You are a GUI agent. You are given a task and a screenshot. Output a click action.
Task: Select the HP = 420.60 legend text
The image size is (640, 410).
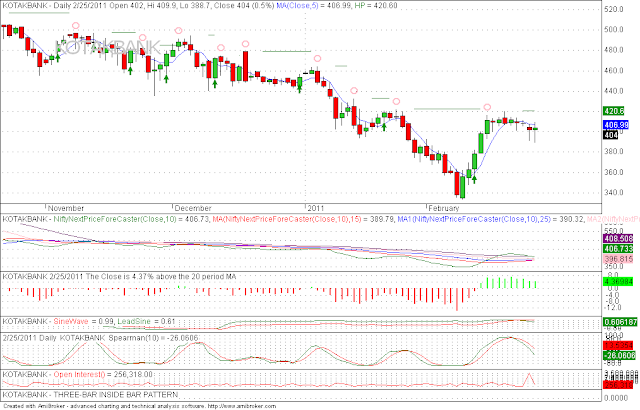pyautogui.click(x=376, y=6)
